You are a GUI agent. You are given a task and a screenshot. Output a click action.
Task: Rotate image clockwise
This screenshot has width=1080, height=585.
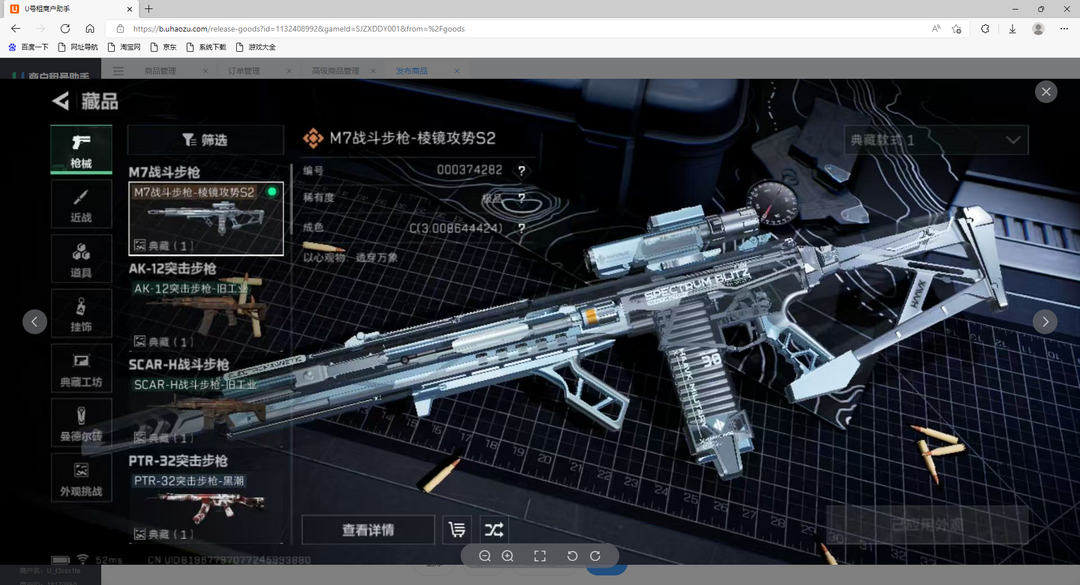tap(595, 556)
